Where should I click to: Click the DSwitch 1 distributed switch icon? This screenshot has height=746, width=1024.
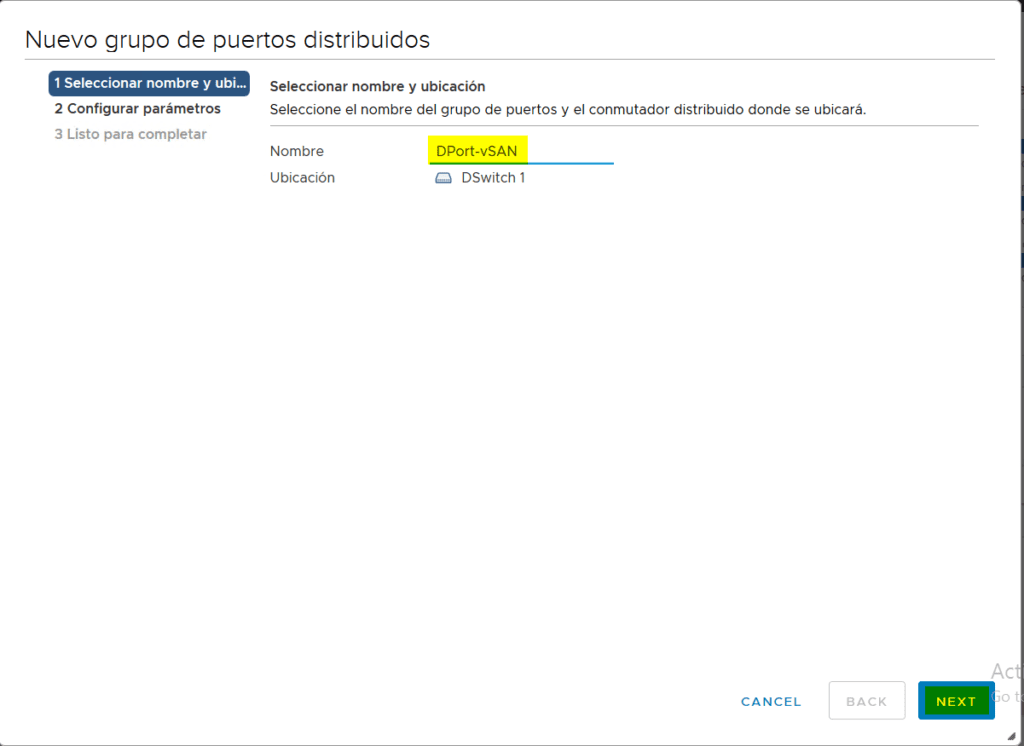click(444, 177)
